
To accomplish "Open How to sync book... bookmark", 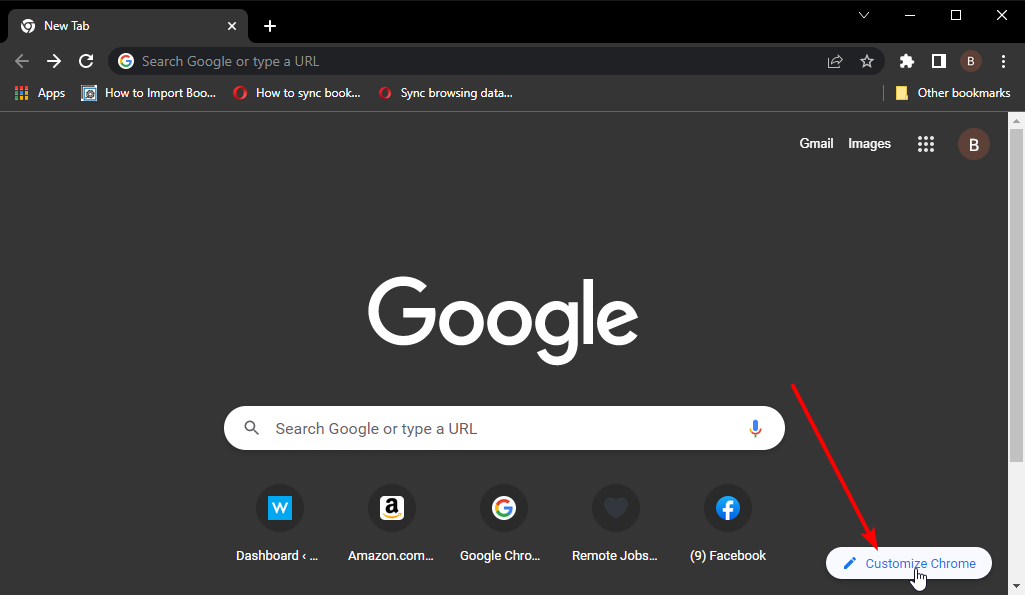I will coord(297,93).
